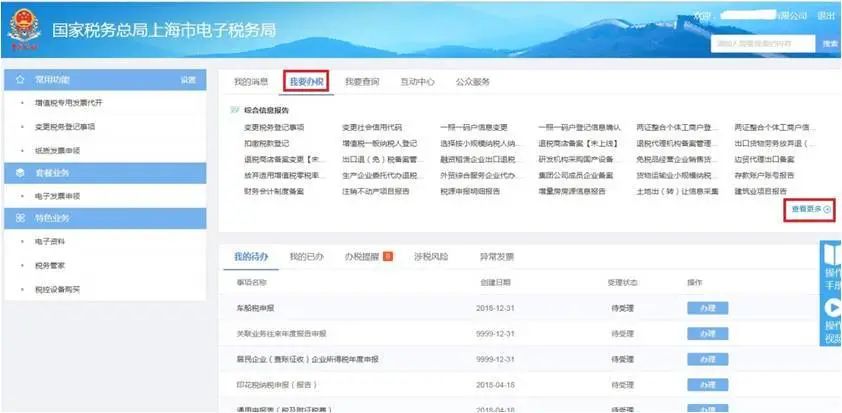Open 建筑业项目报告 link
The height and width of the screenshot is (413, 842).
coord(761,191)
